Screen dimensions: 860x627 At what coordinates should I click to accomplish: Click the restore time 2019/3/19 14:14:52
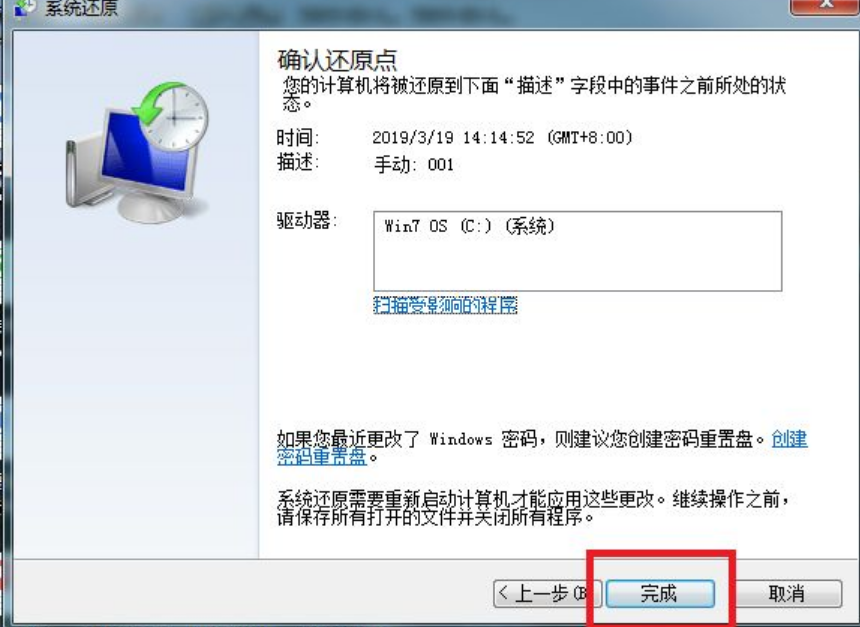click(502, 137)
